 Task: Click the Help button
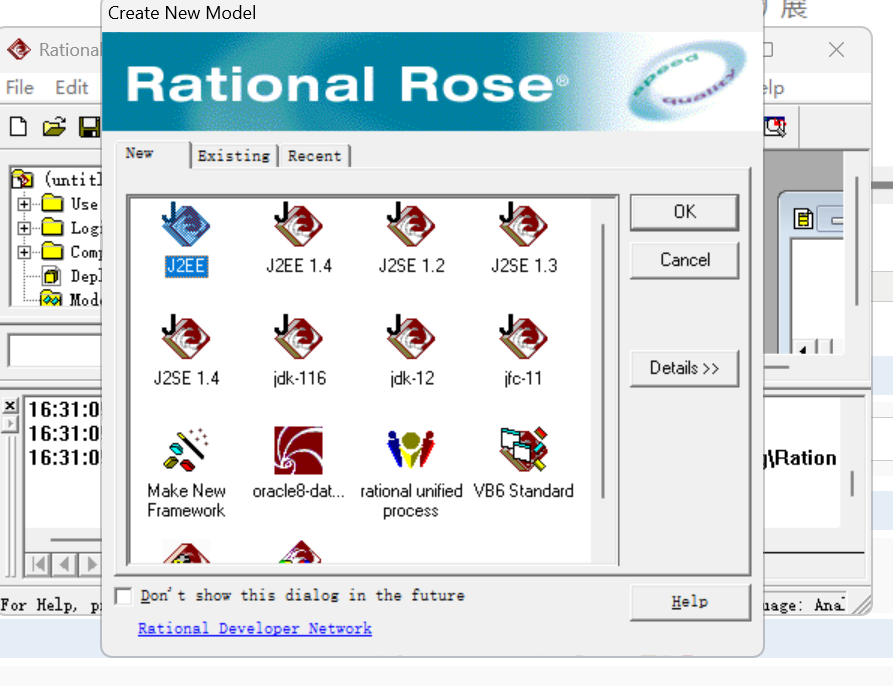690,602
